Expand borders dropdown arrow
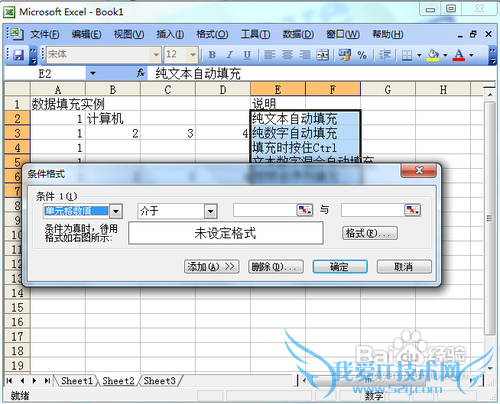 [x=419, y=55]
